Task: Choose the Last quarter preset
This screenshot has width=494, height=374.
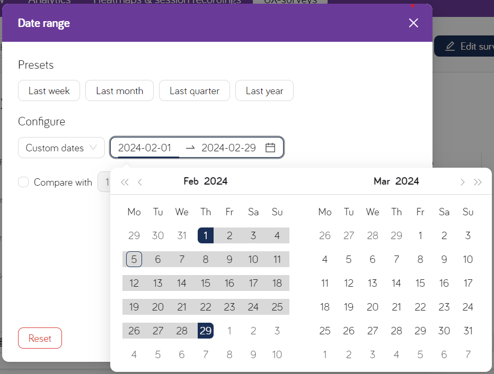Action: (x=194, y=91)
